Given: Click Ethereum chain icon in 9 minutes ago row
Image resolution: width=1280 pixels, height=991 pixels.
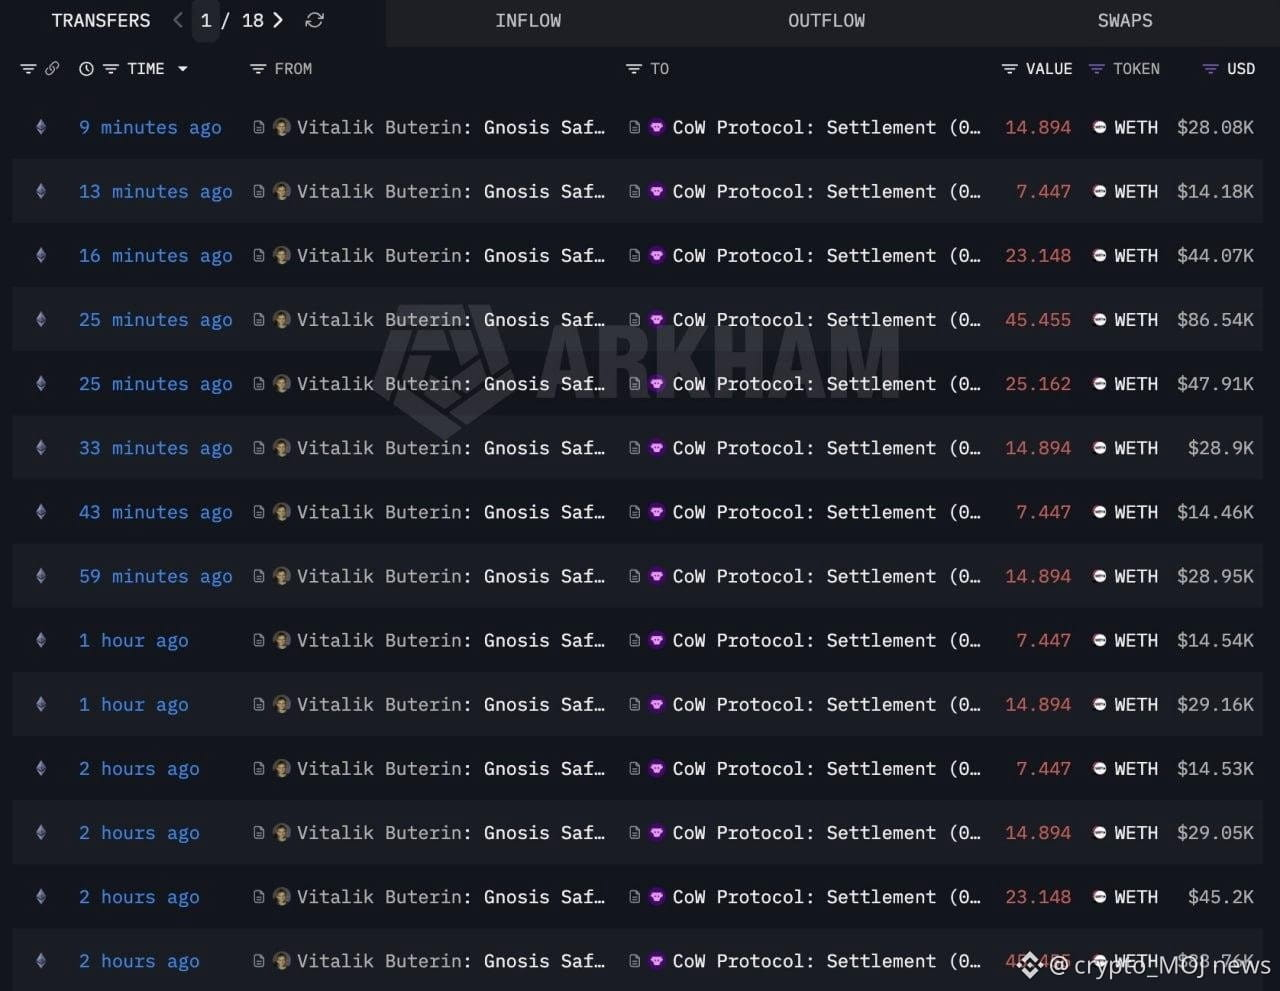Looking at the screenshot, I should pyautogui.click(x=41, y=127).
